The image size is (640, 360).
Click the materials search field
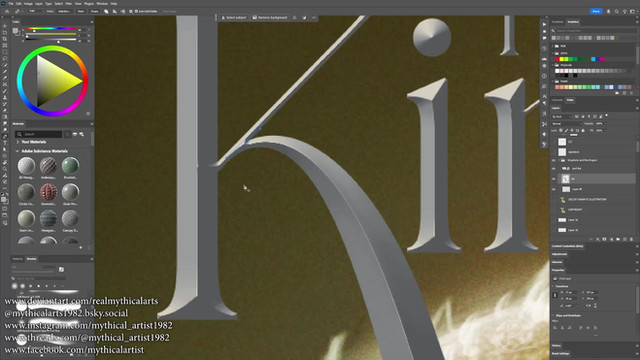click(39, 134)
